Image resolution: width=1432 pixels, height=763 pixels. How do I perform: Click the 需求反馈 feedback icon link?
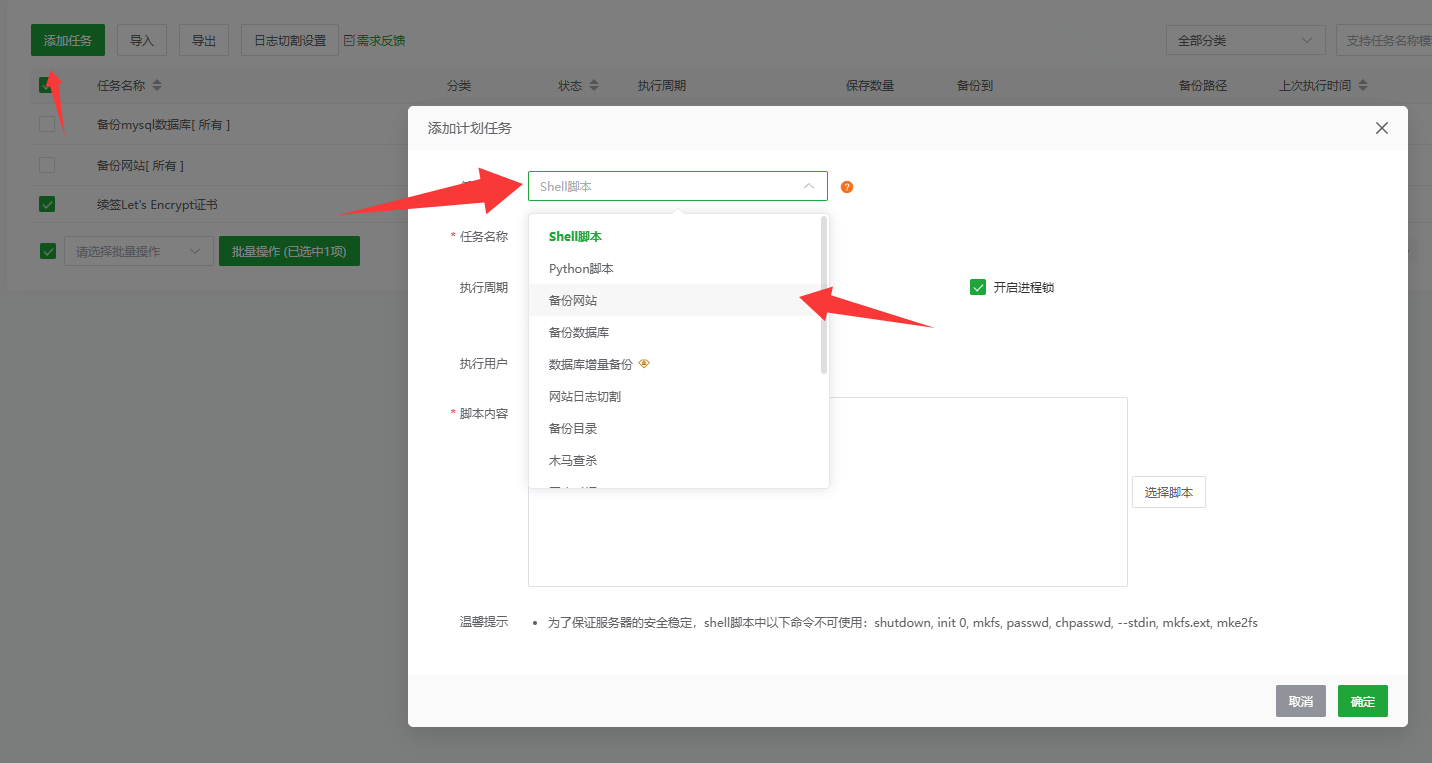coord(375,41)
